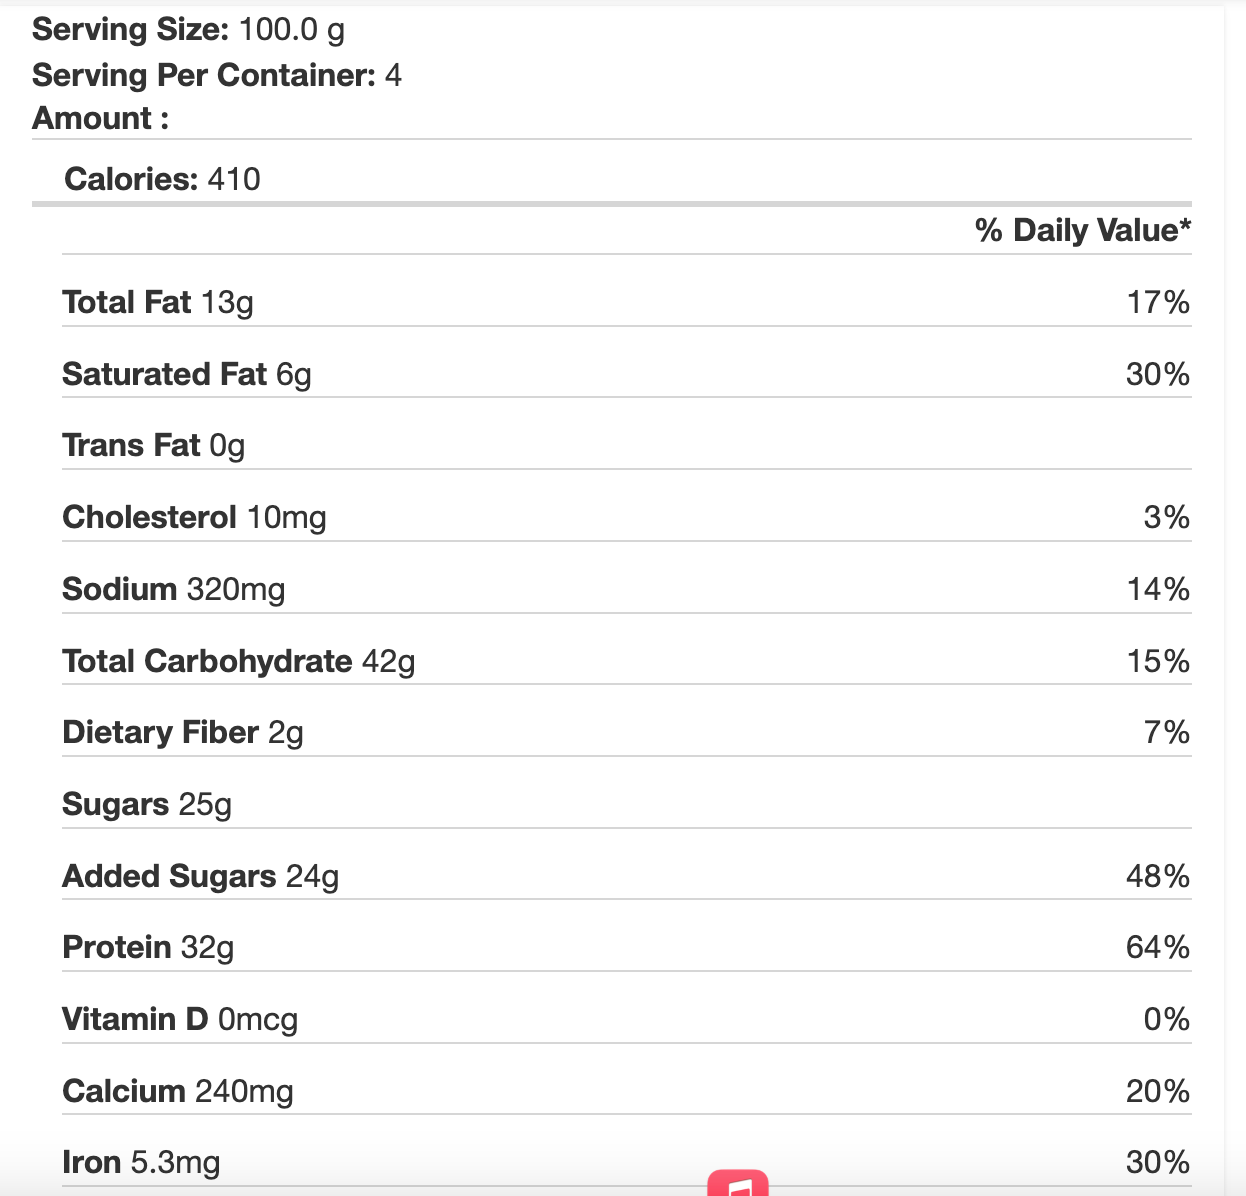Open the red Music app icon
The height and width of the screenshot is (1196, 1246).
point(738,1184)
